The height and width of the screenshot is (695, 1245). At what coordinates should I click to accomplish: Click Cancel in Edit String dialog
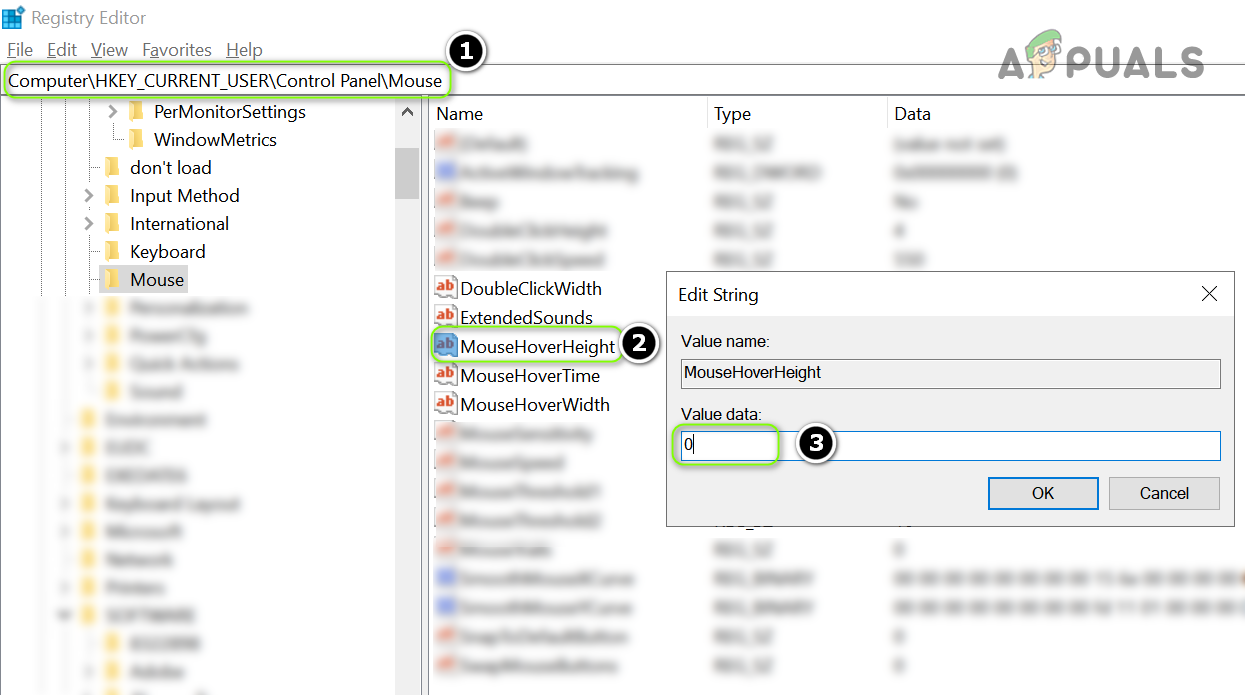1164,493
